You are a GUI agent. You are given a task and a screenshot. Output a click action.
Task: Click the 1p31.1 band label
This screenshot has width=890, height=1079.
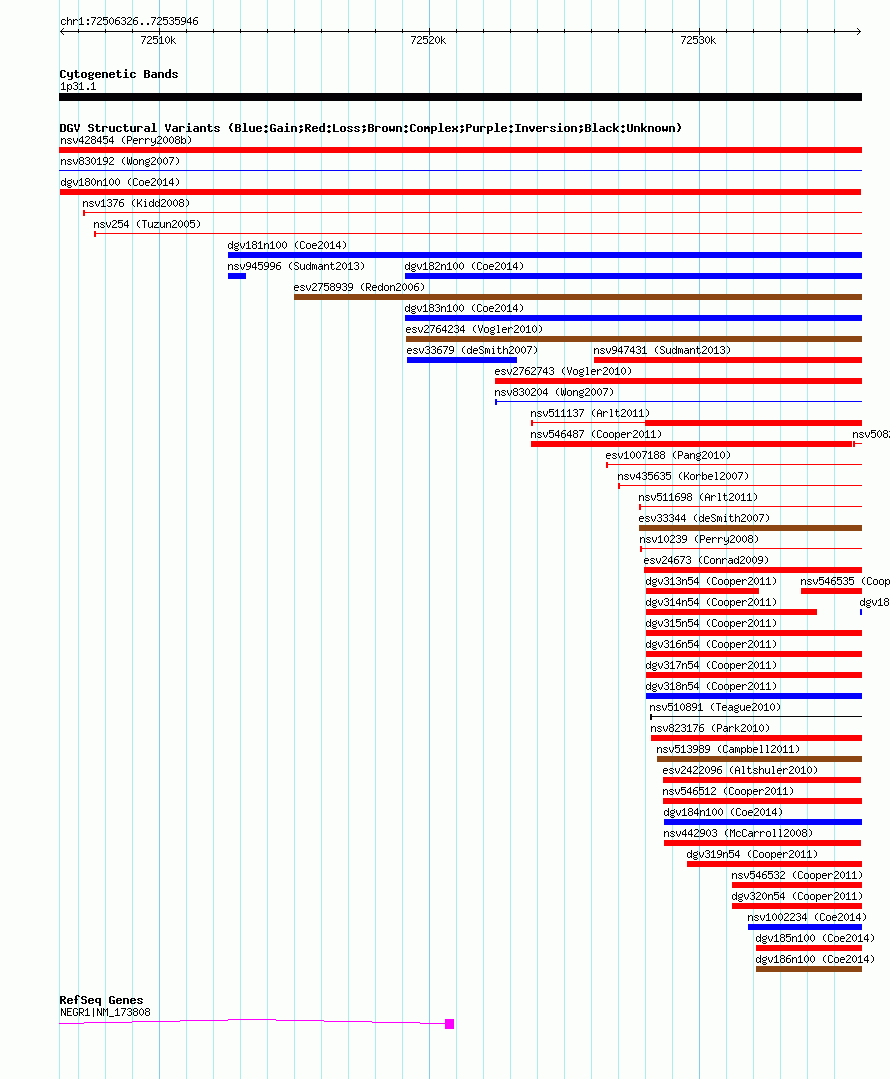coord(78,86)
